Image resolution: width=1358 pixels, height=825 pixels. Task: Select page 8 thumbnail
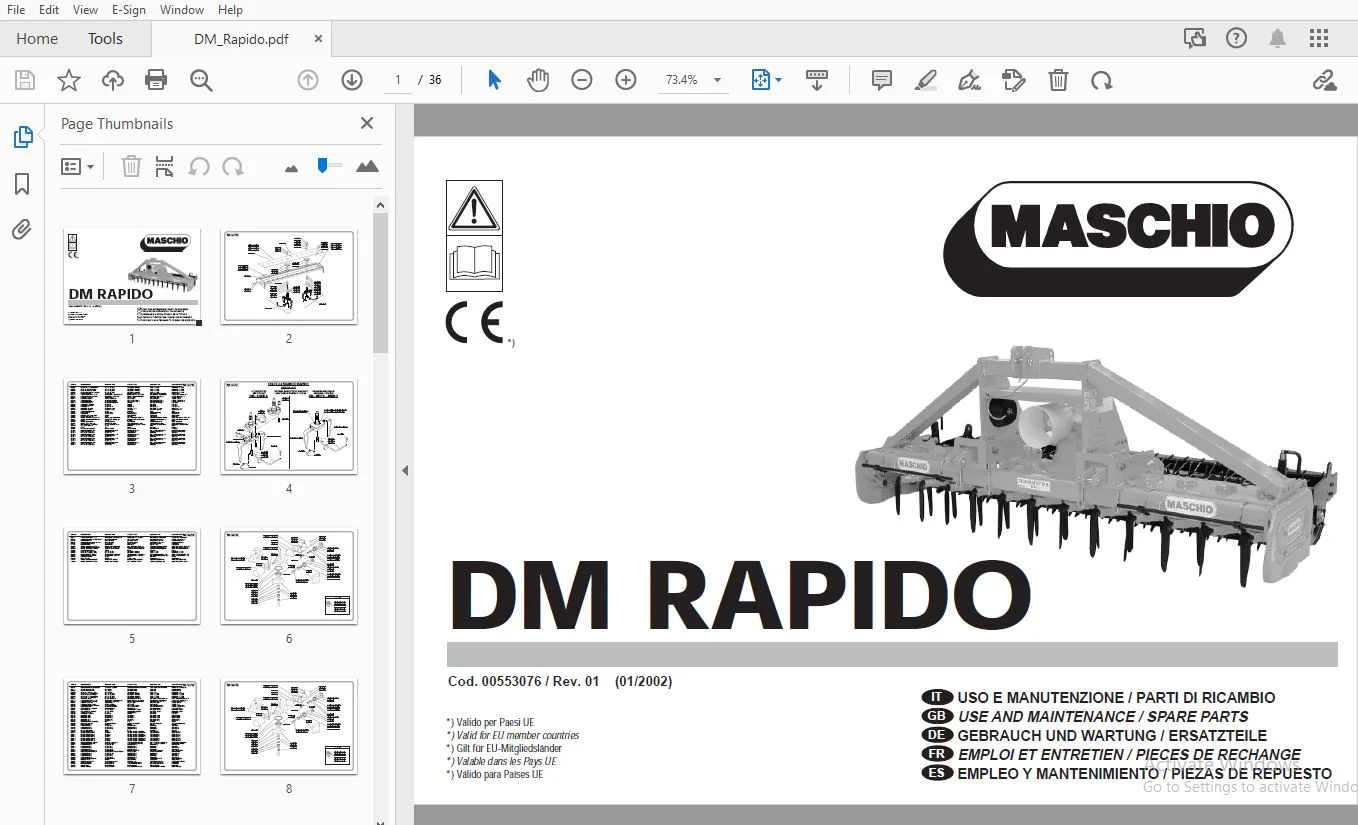(289, 726)
